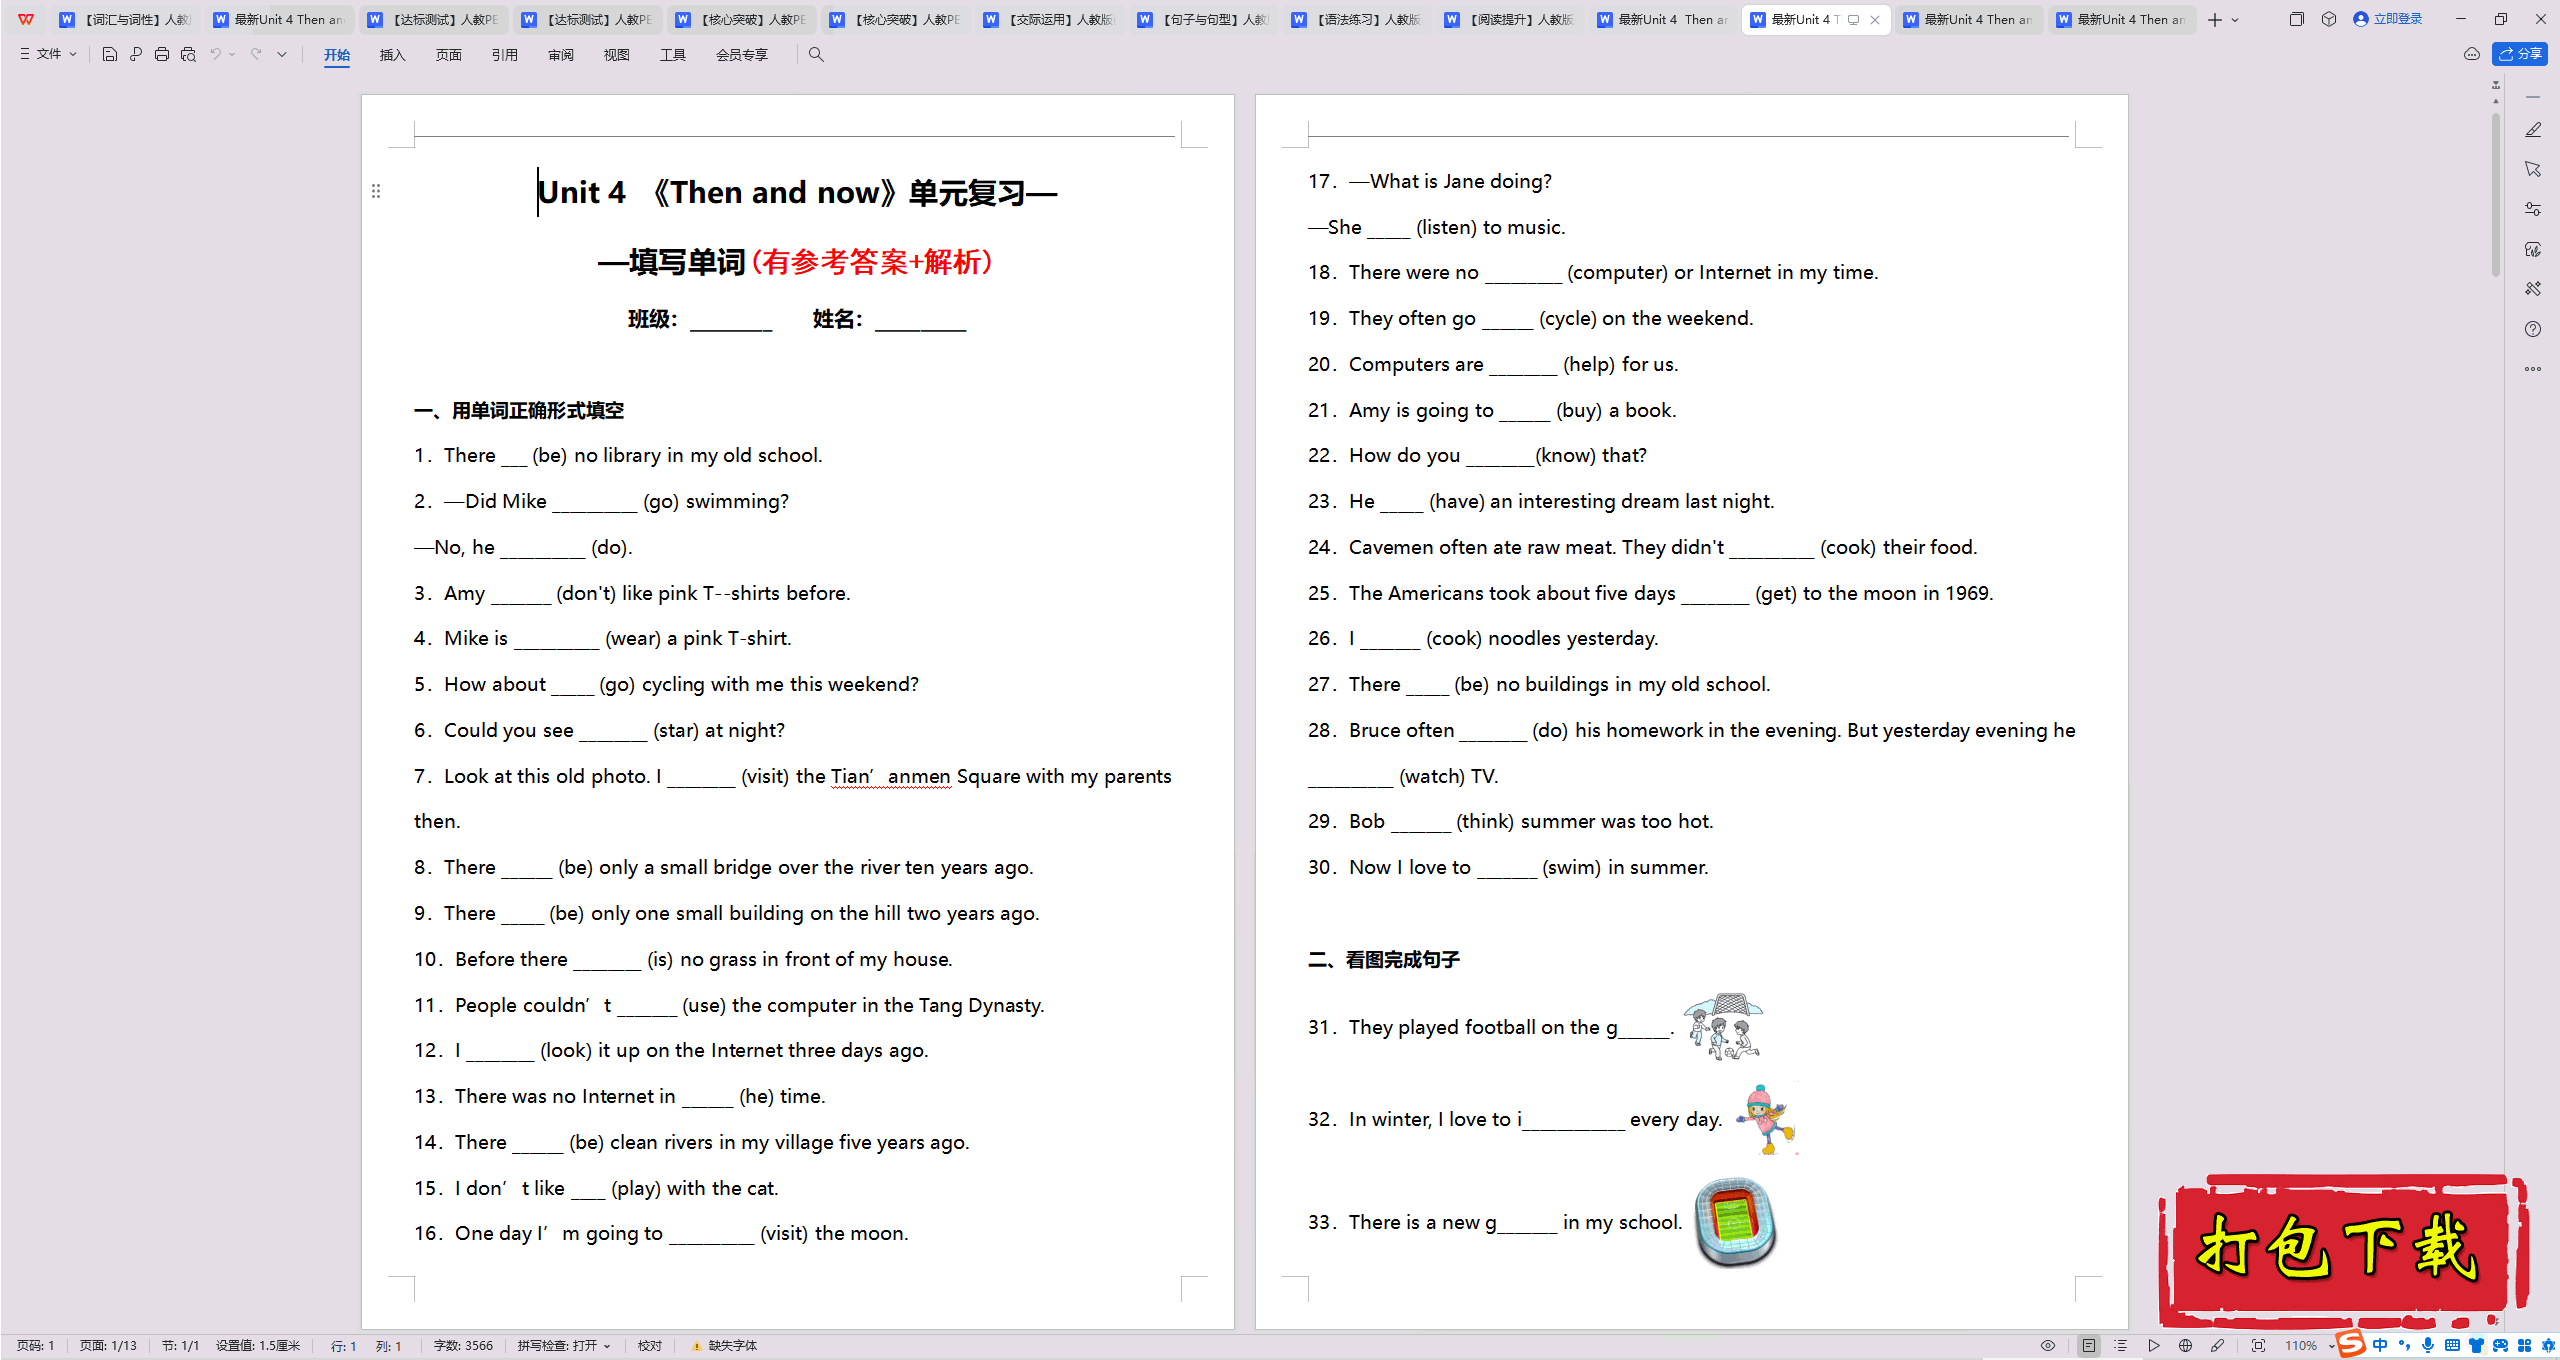The height and width of the screenshot is (1360, 2560).
Task: Switch to the 页面 ribbon tab
Action: click(449, 55)
